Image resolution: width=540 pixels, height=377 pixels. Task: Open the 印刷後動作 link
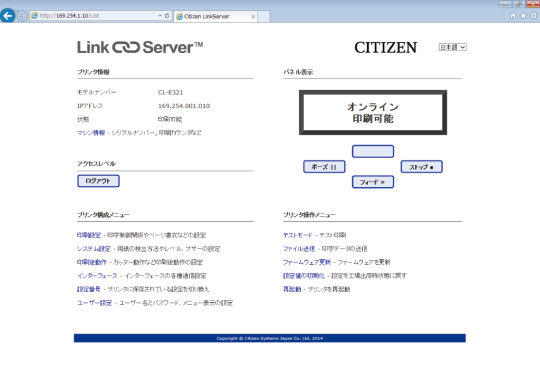coord(92,262)
